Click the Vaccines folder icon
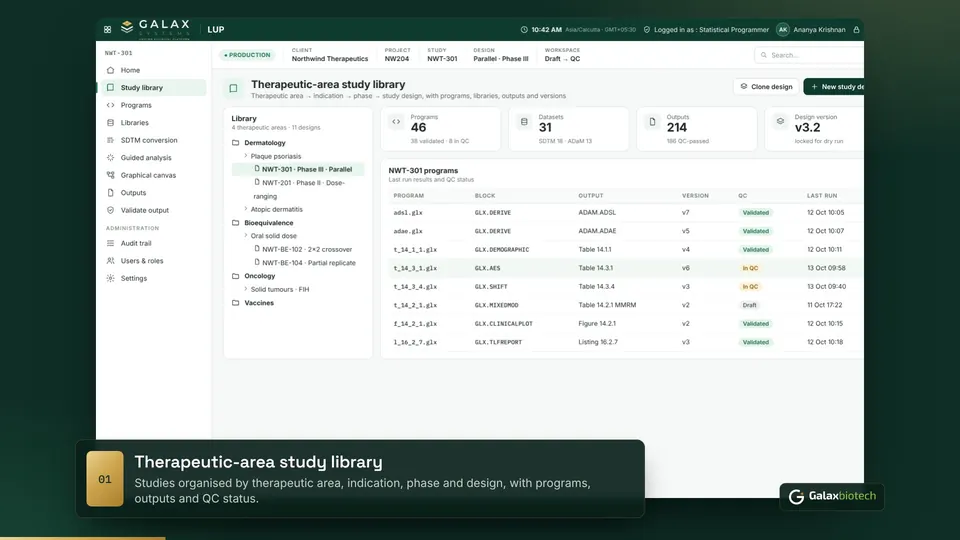Screen dimensions: 960x540 click(236, 302)
